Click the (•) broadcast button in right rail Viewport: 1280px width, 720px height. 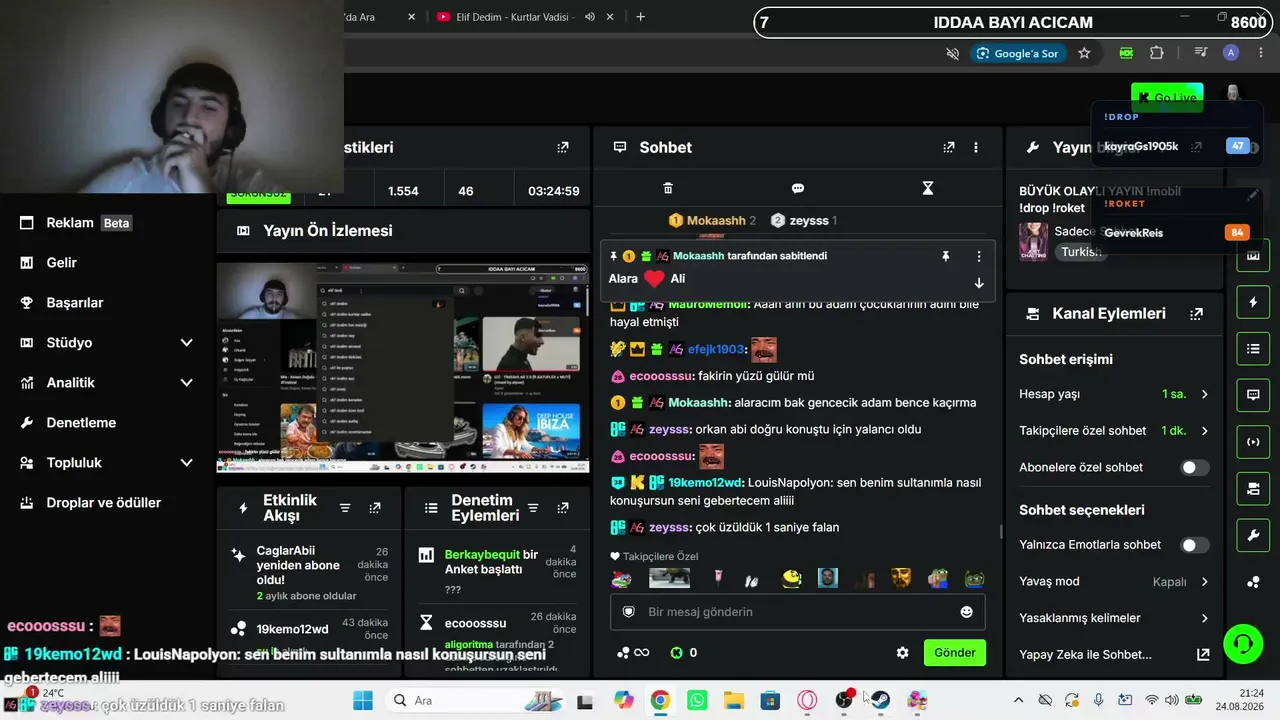(1253, 442)
